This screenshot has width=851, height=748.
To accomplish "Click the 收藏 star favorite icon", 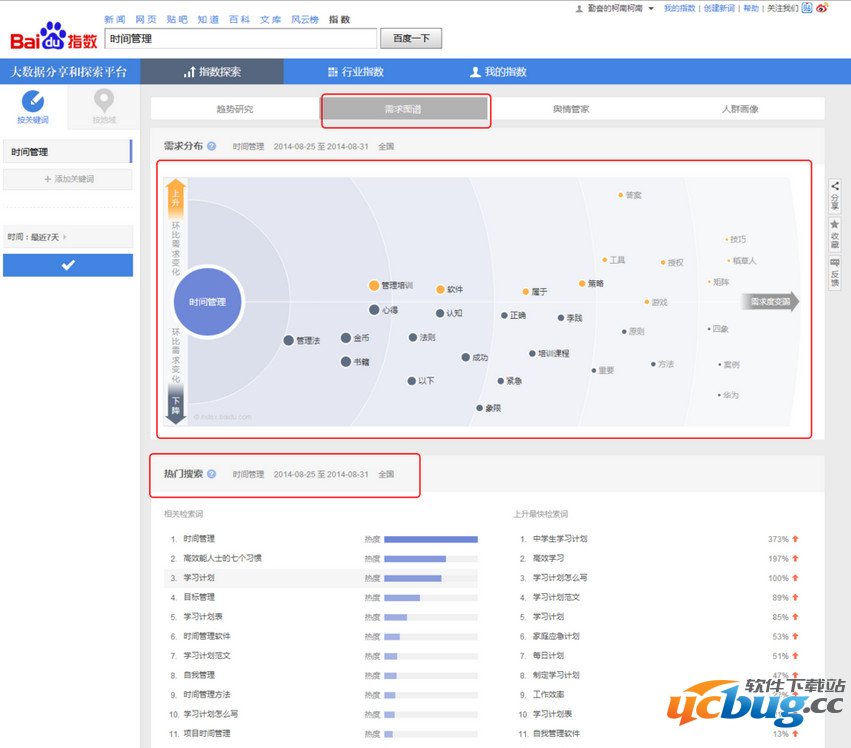I will [x=835, y=233].
